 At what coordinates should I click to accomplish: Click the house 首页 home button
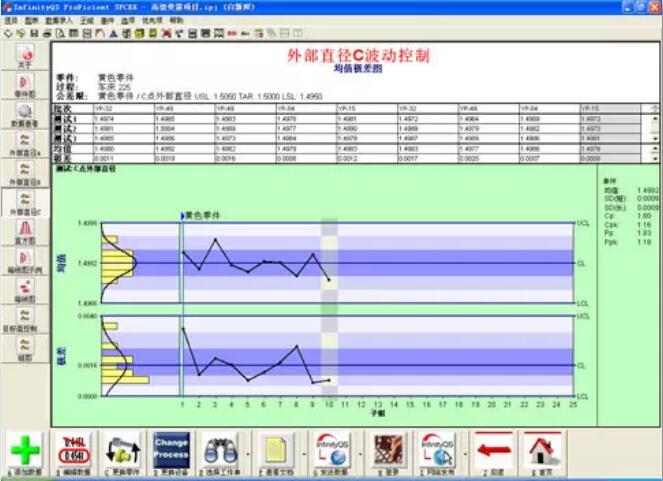pos(542,454)
